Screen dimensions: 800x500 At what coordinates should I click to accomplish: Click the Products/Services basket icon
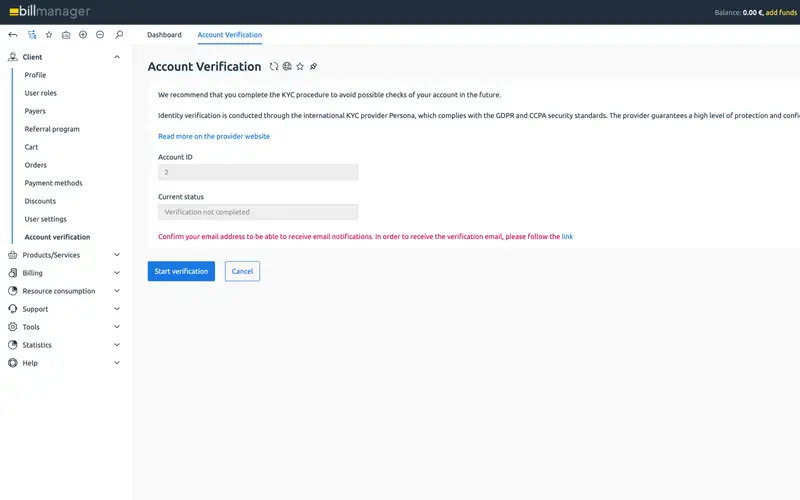point(13,255)
